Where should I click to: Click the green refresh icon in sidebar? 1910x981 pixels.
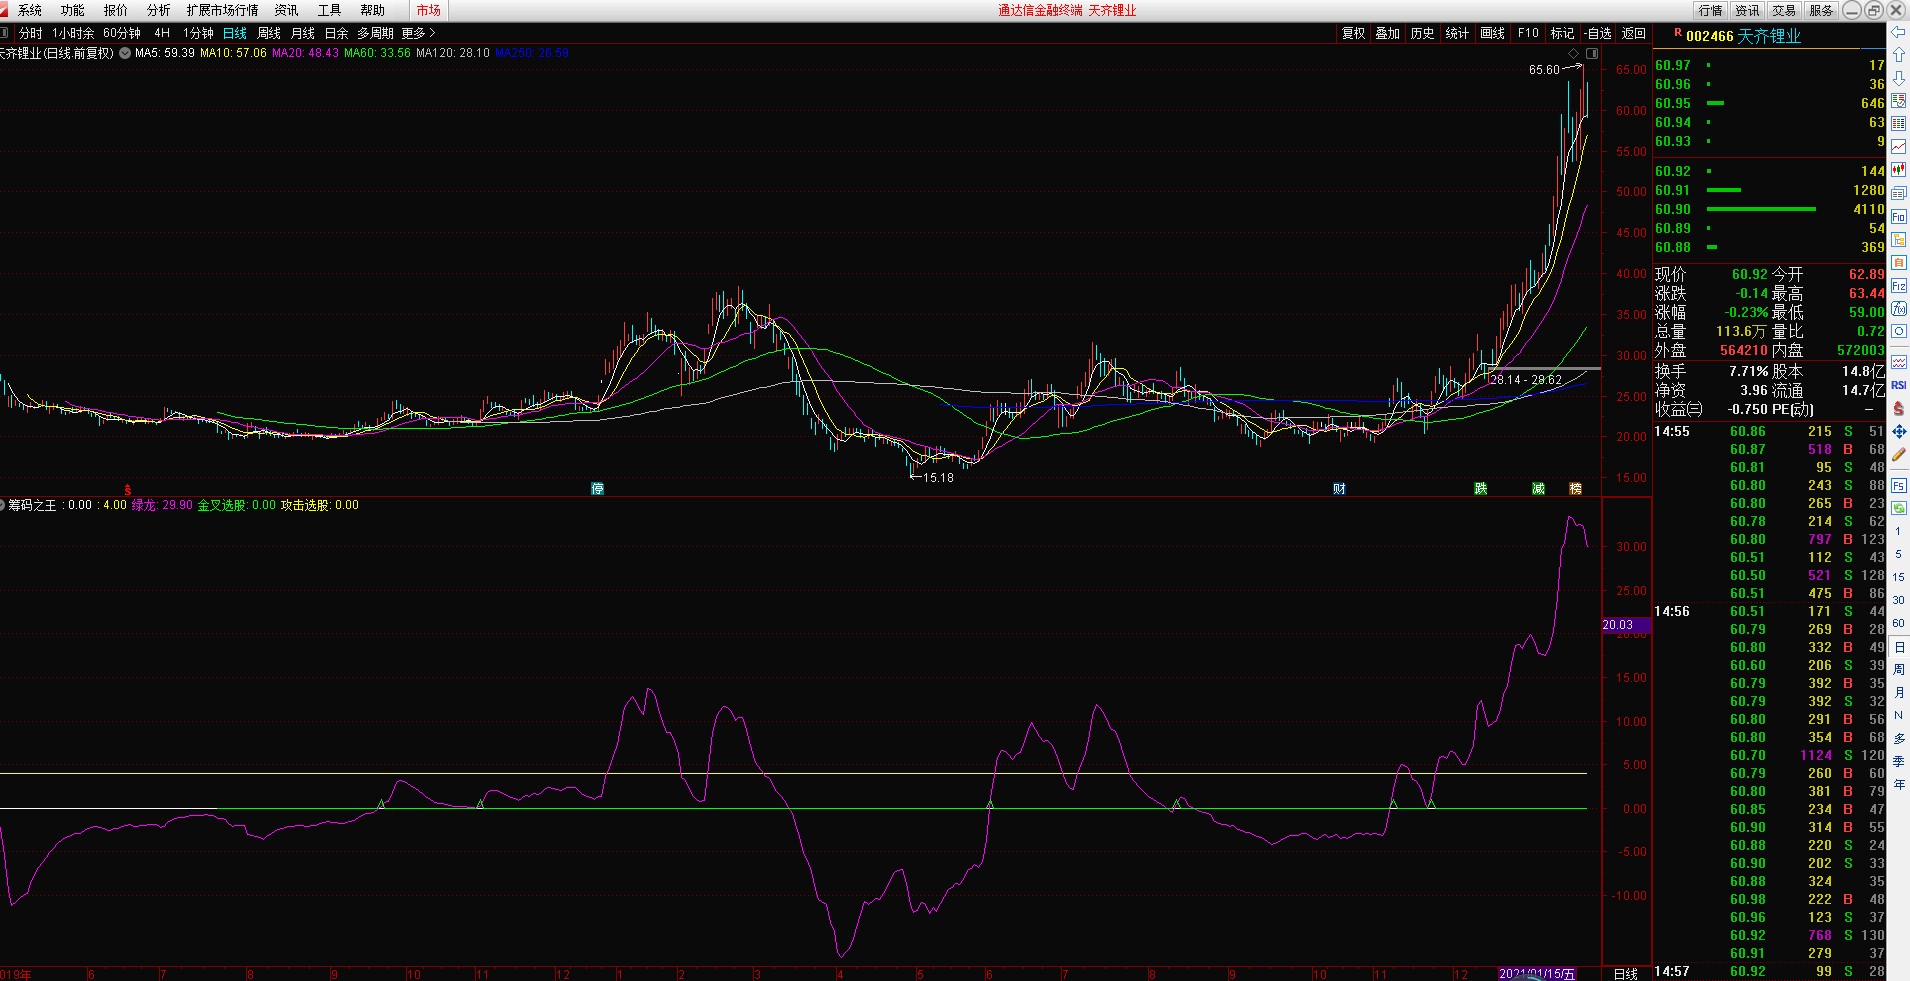click(x=1898, y=508)
